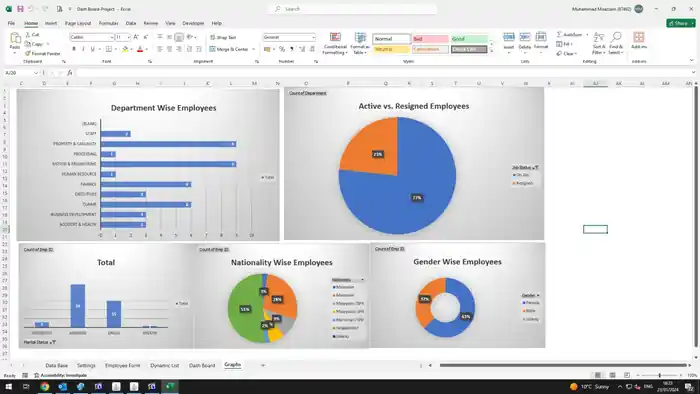Click the Insert cells icon
Viewport: 700px width, 394px height.
[x=508, y=37]
